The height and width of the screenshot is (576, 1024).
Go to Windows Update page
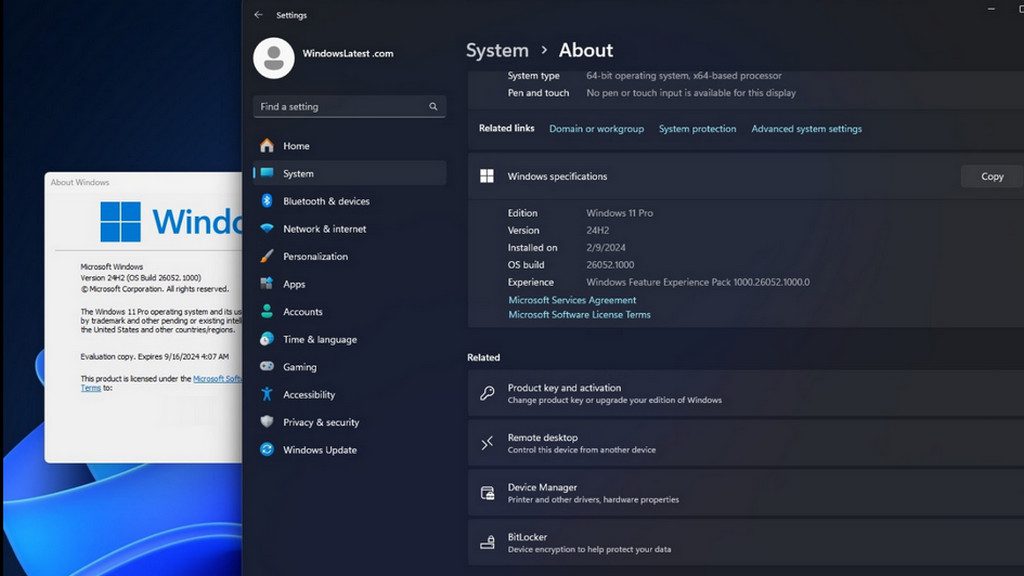point(349,450)
